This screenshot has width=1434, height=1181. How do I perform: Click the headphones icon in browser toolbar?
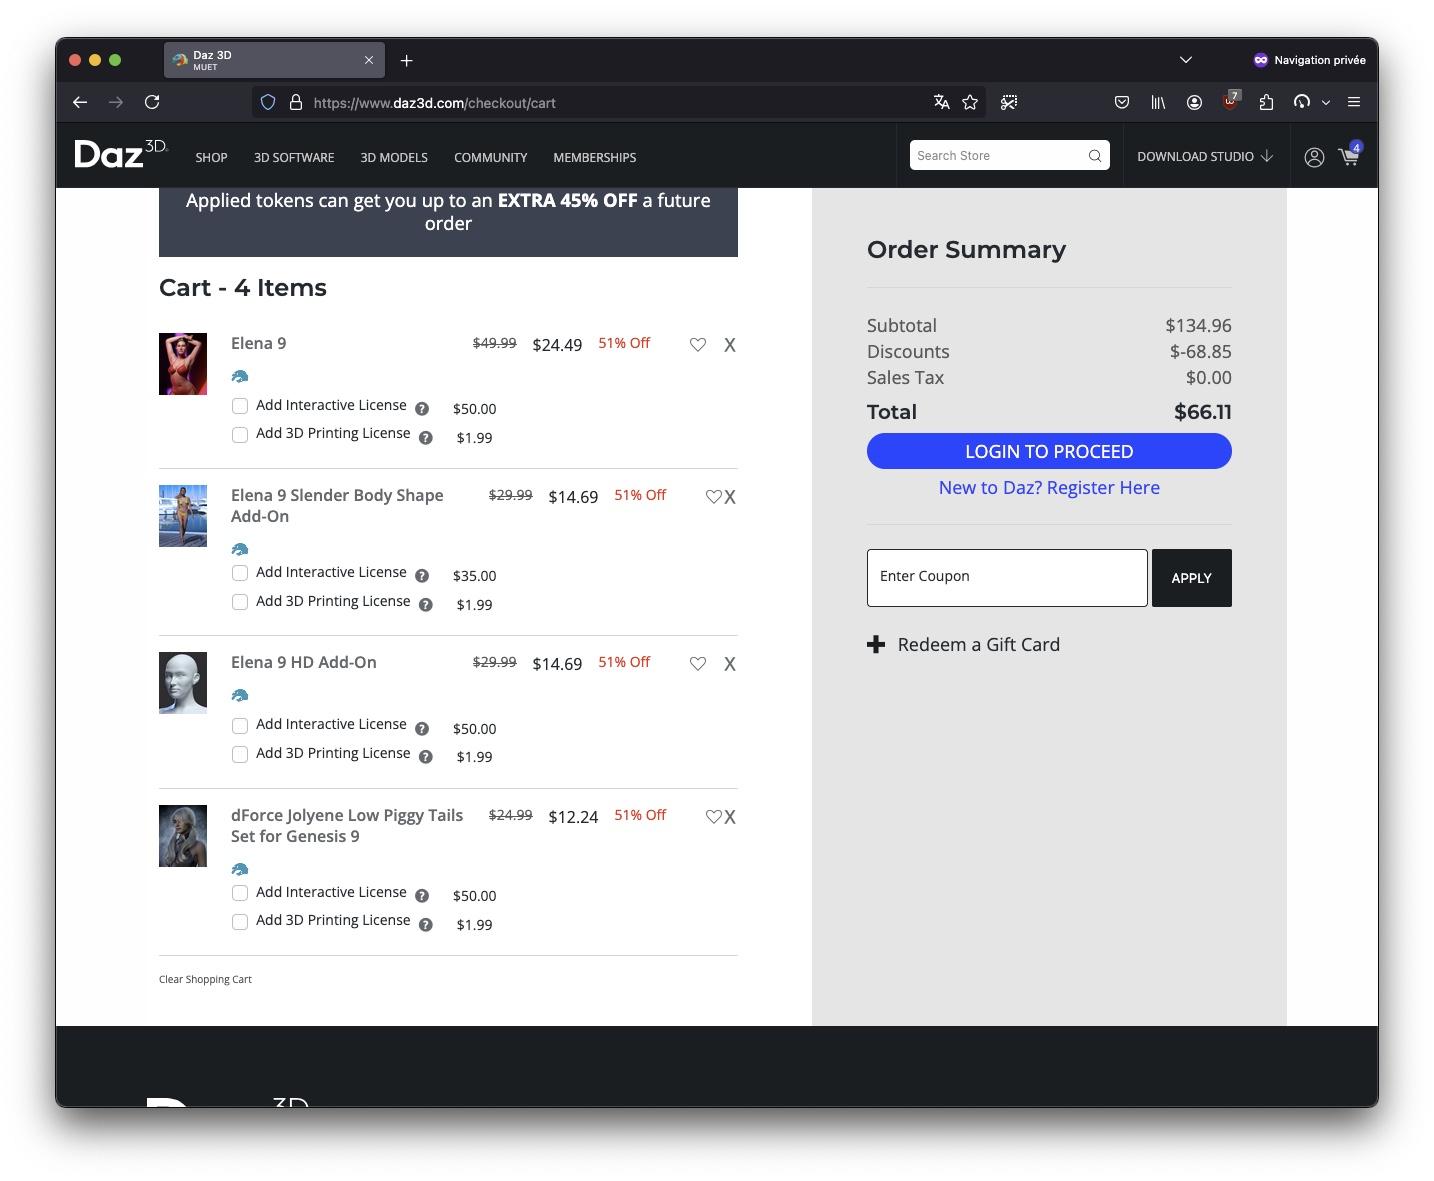click(x=1301, y=102)
